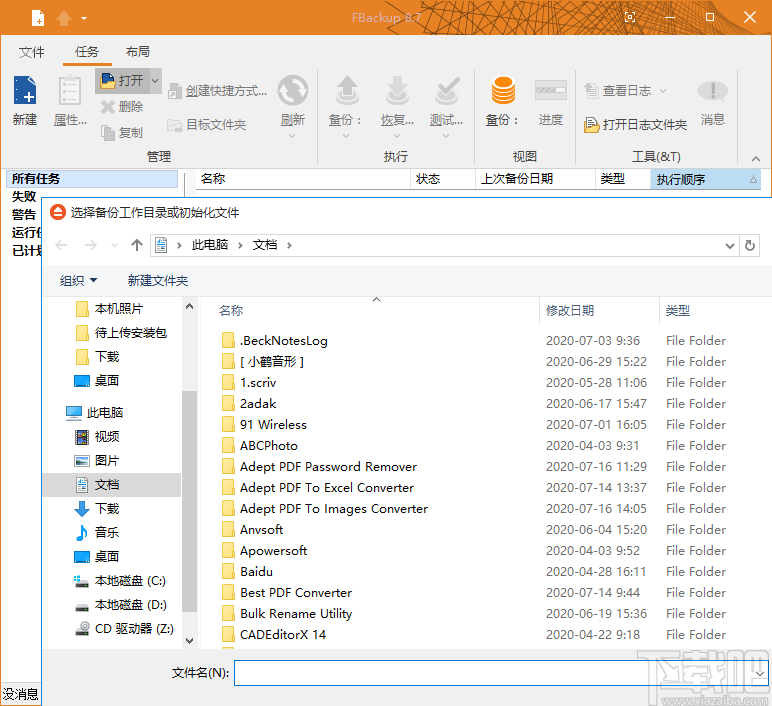Select the Progress (进度) view icon
772x706 pixels.
(x=550, y=90)
